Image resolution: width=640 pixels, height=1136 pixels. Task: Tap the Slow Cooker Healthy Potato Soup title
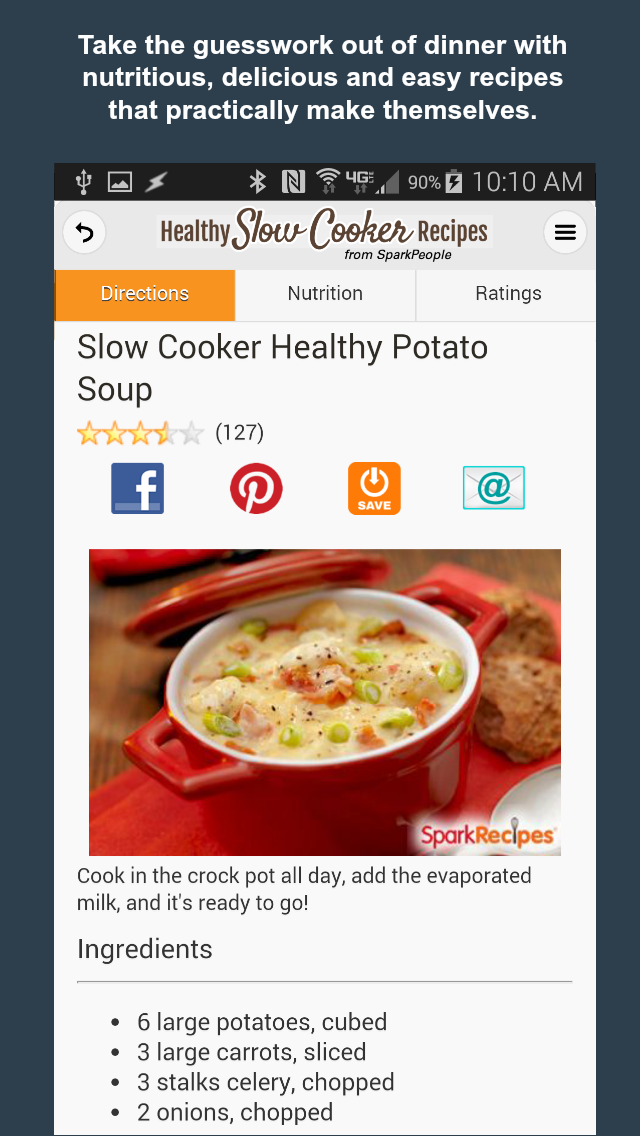(x=283, y=368)
